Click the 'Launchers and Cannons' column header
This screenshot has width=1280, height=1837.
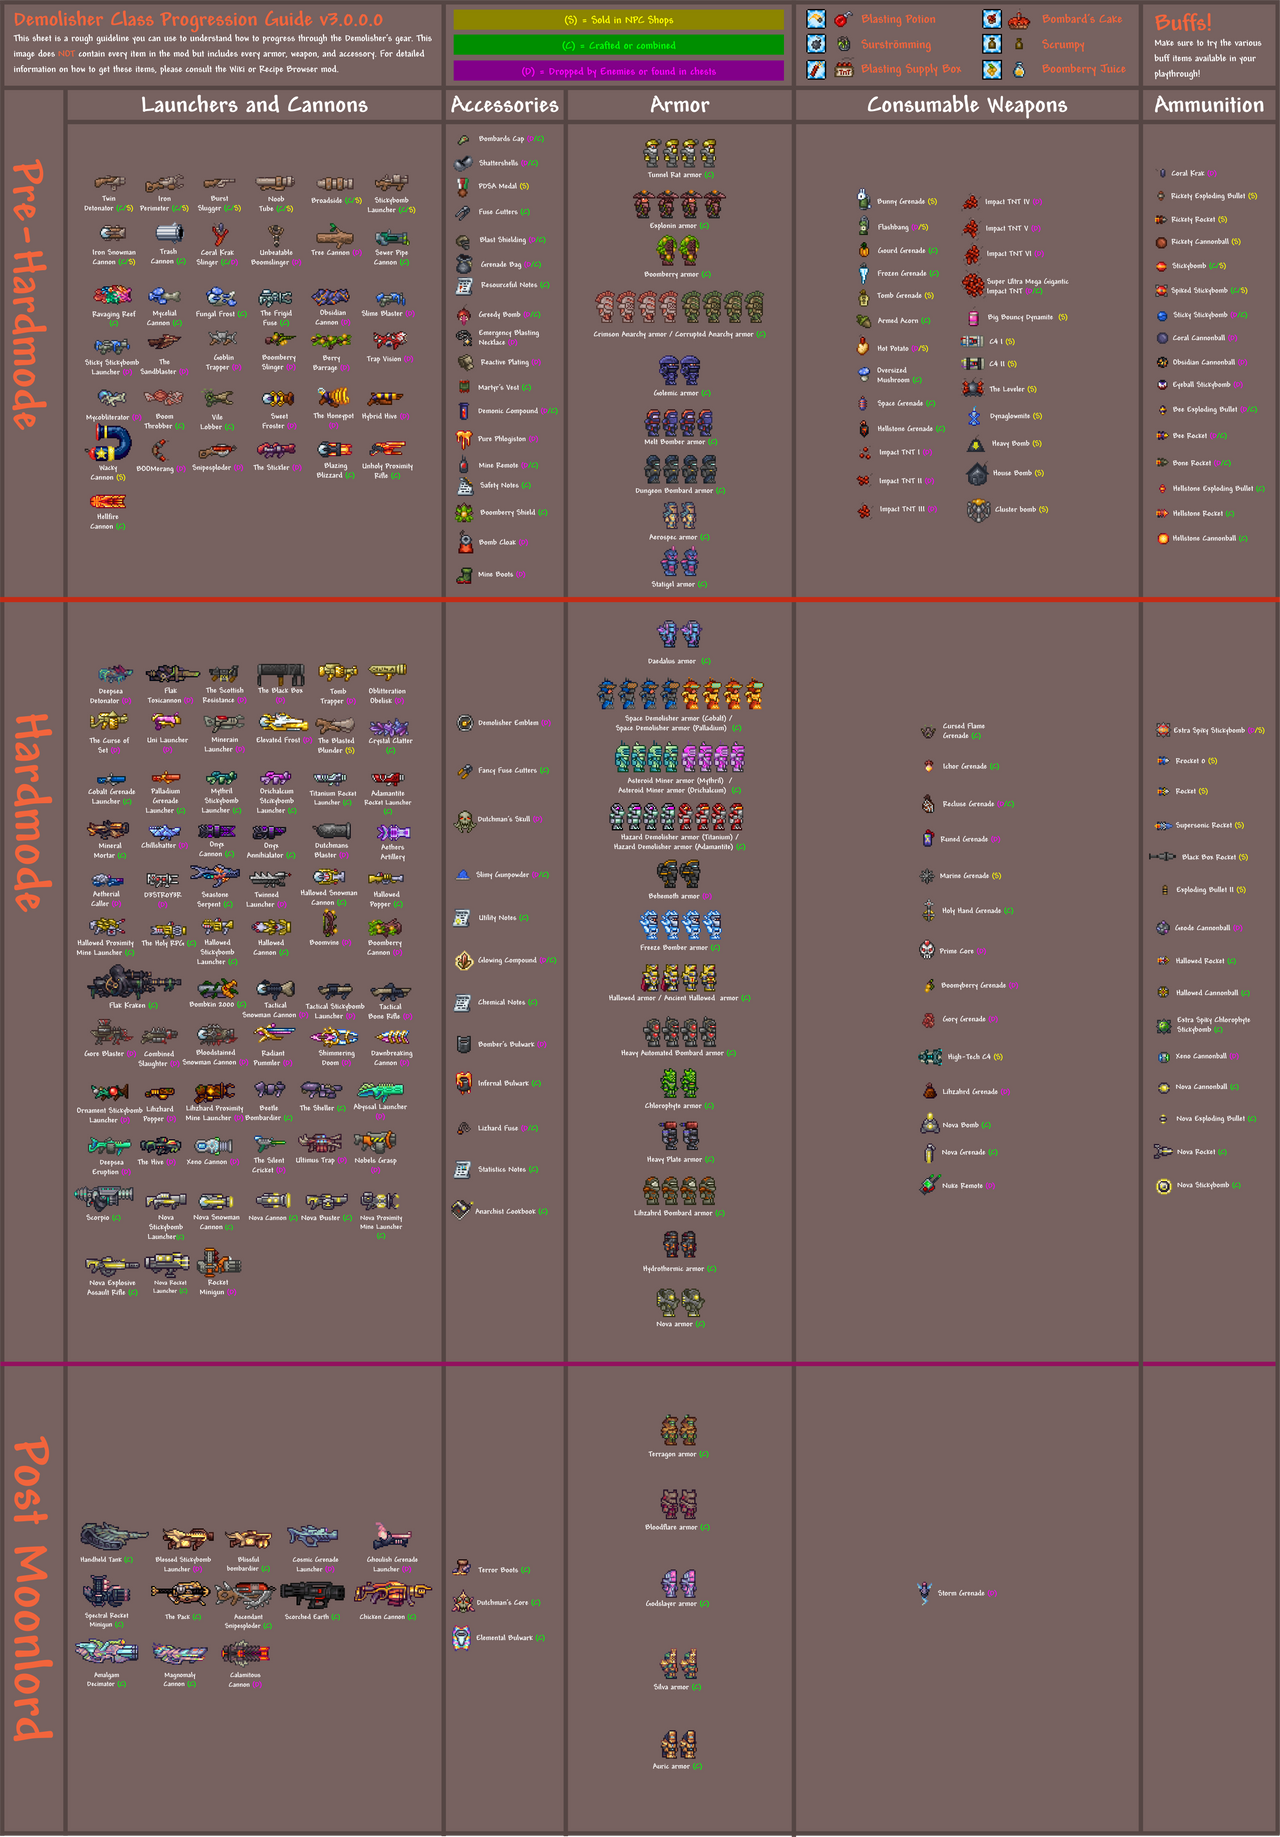[254, 105]
